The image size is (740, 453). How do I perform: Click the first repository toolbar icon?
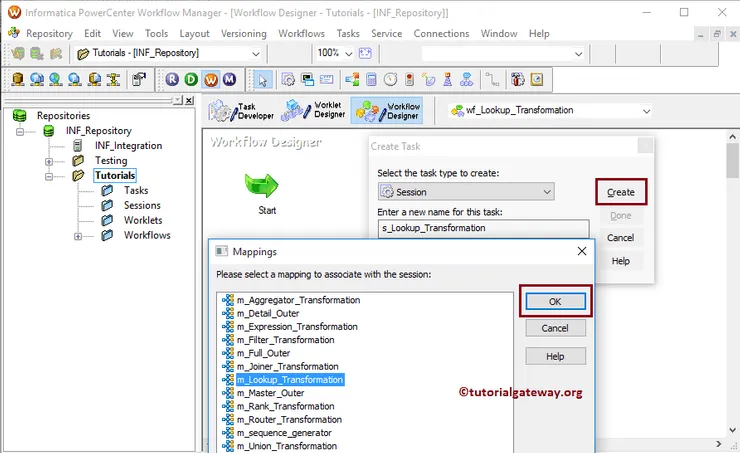click(18, 53)
